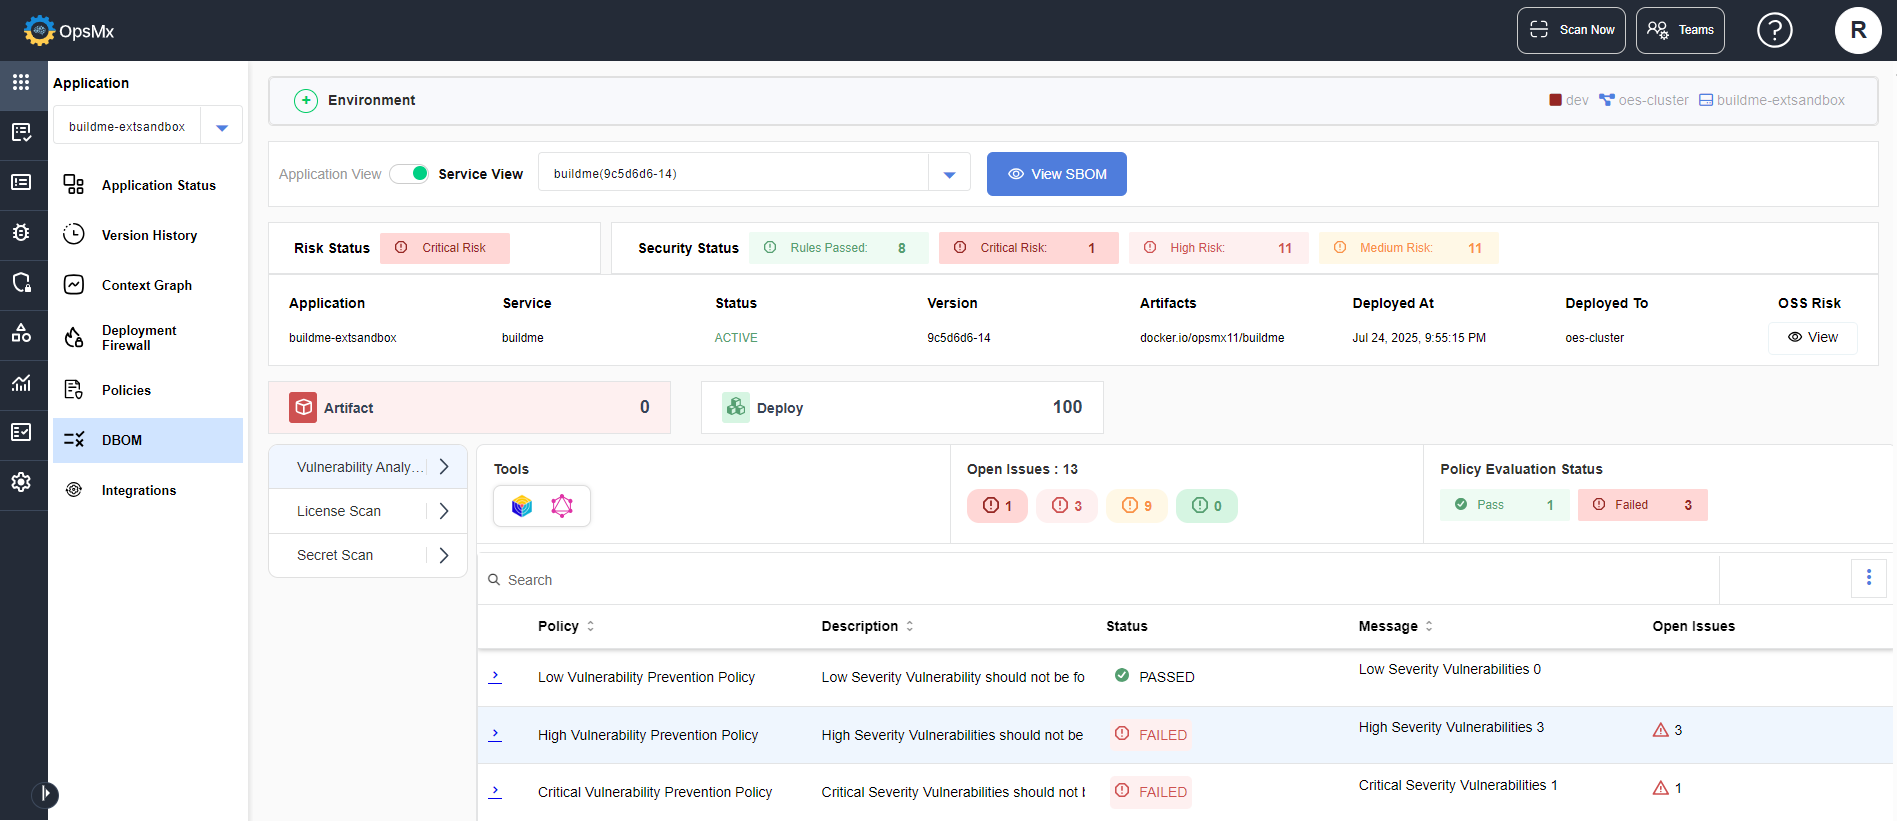Open the buildme-extsandbox application dropdown
Image resolution: width=1897 pixels, height=821 pixels.
tap(222, 127)
